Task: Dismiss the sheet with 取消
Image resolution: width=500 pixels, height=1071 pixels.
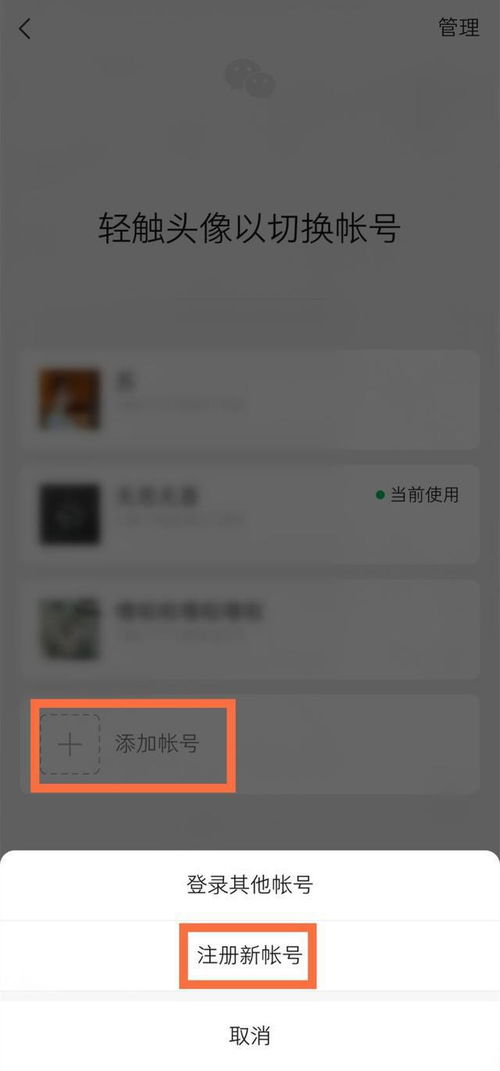Action: point(250,1035)
